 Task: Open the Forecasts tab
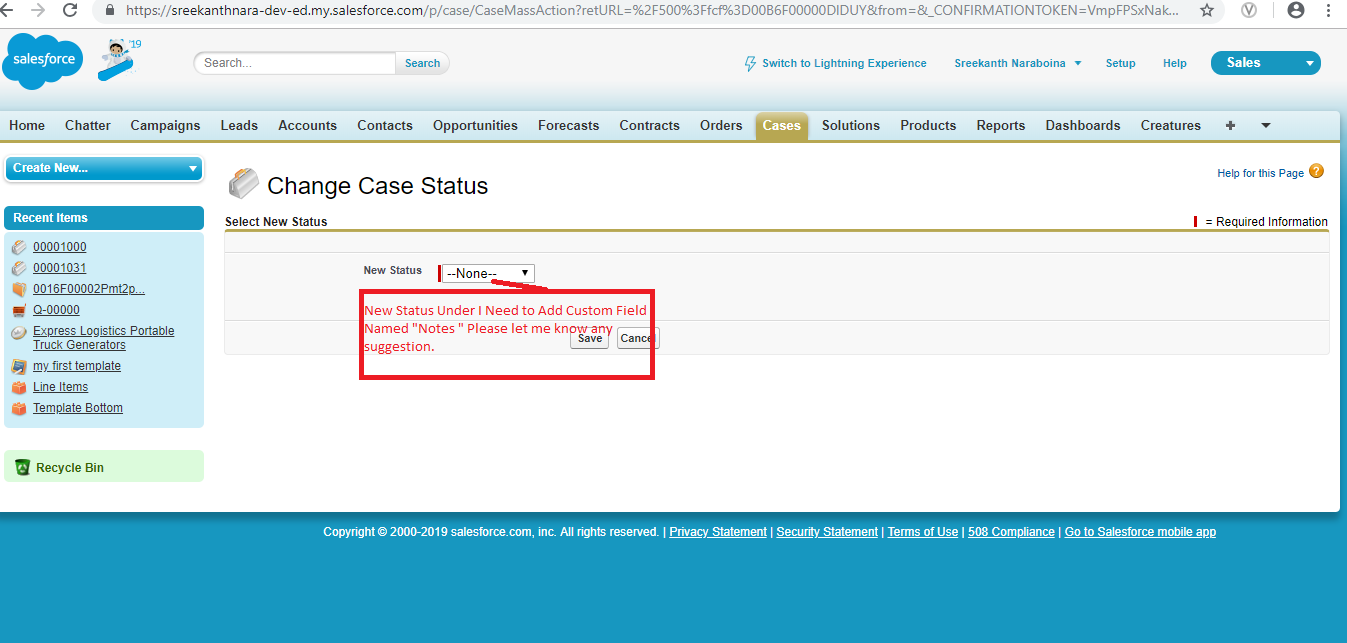click(x=568, y=125)
